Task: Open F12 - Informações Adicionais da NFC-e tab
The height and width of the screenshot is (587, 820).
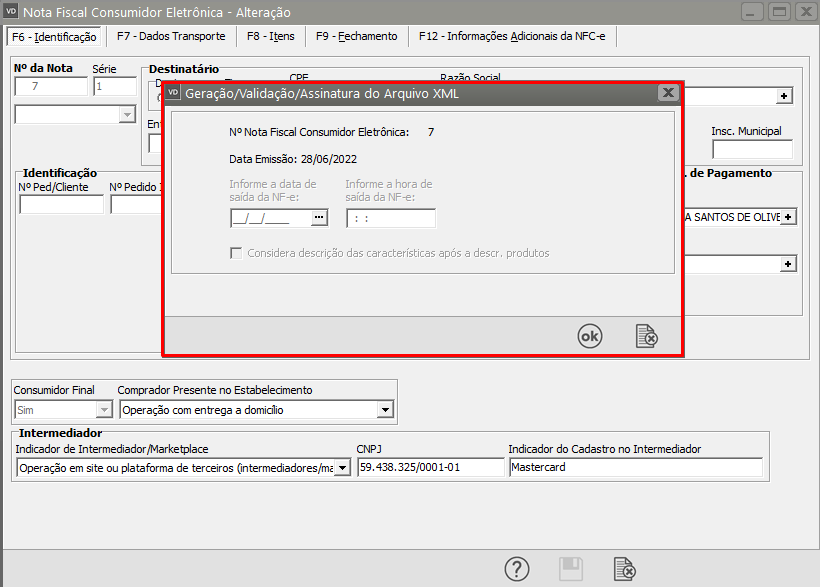Action: coord(512,36)
